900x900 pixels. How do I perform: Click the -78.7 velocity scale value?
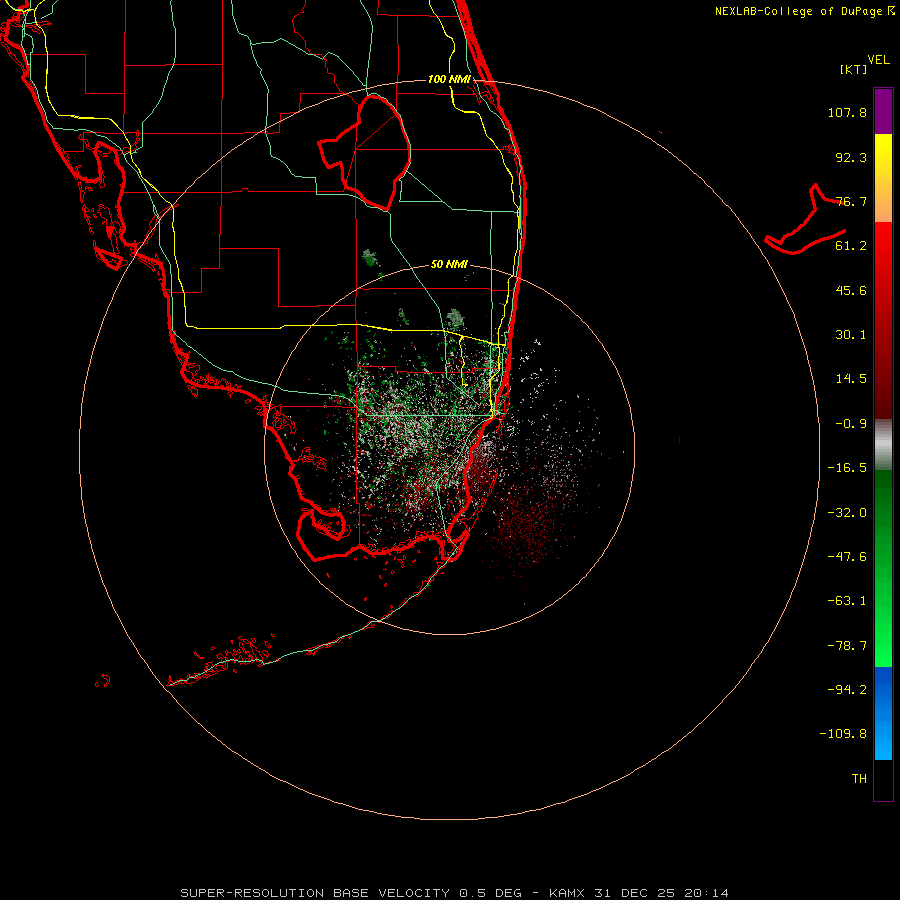click(847, 646)
